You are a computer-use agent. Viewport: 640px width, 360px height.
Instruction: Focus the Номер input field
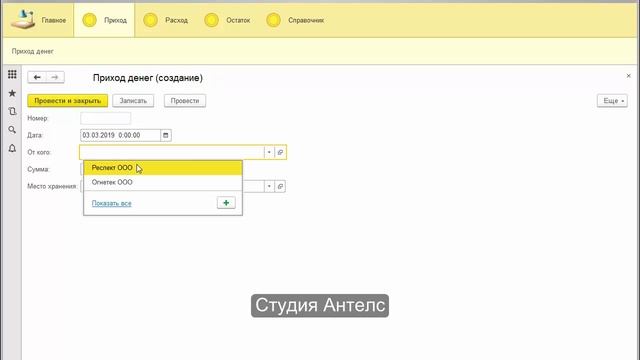106,118
